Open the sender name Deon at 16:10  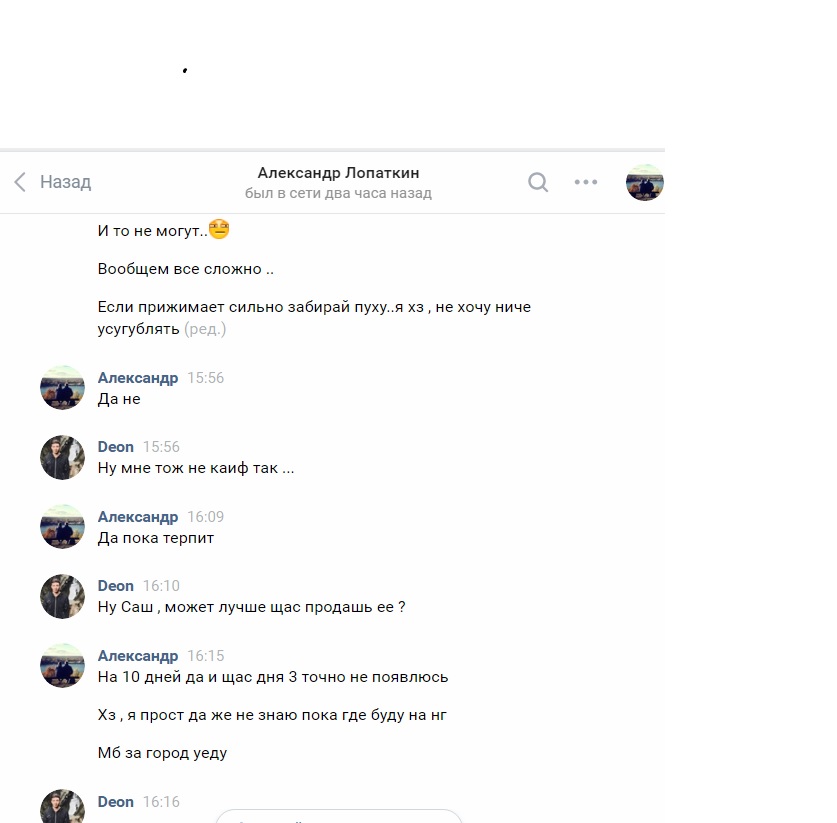pyautogui.click(x=115, y=586)
